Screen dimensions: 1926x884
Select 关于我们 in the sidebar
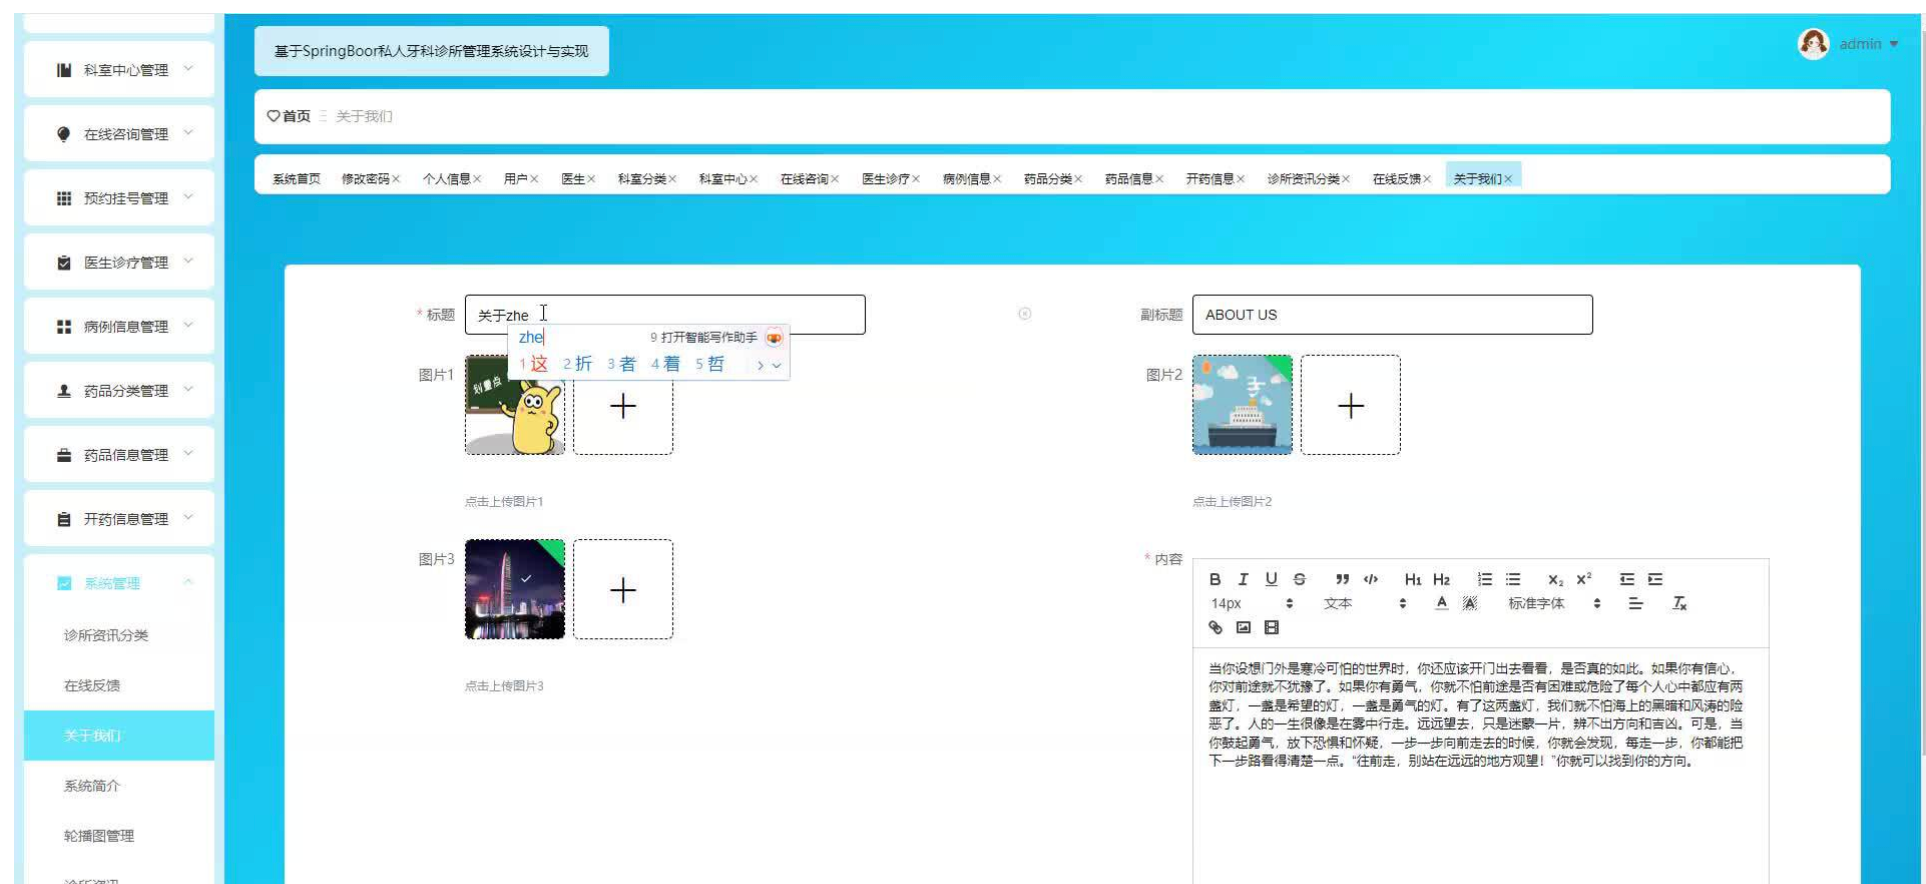point(119,735)
